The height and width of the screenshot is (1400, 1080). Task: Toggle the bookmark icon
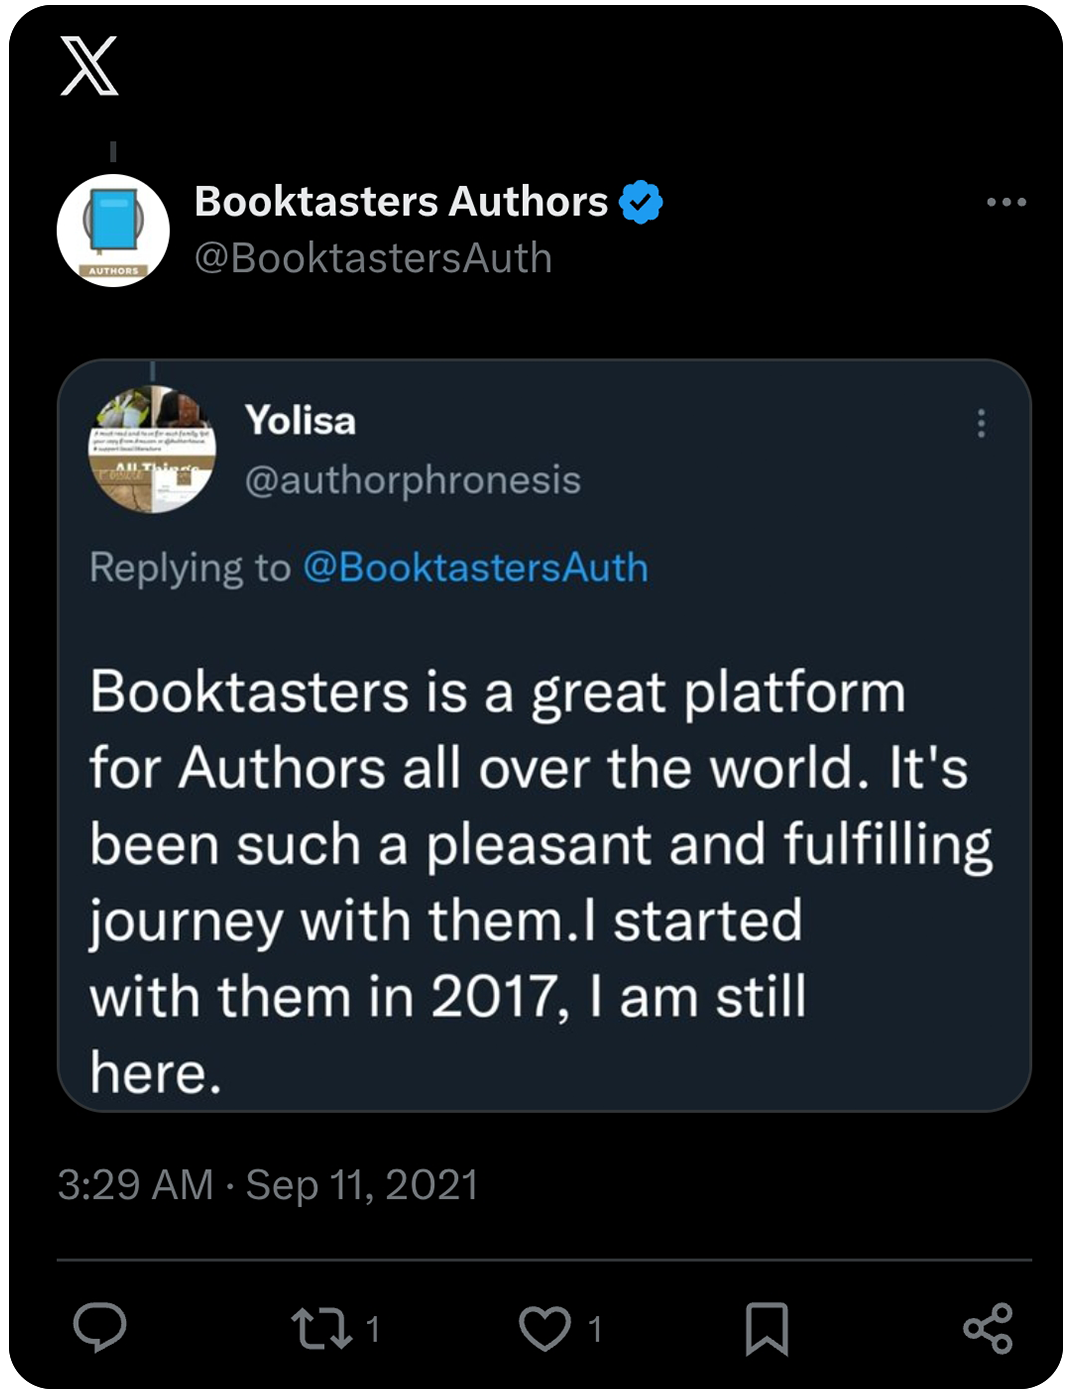pos(767,1329)
